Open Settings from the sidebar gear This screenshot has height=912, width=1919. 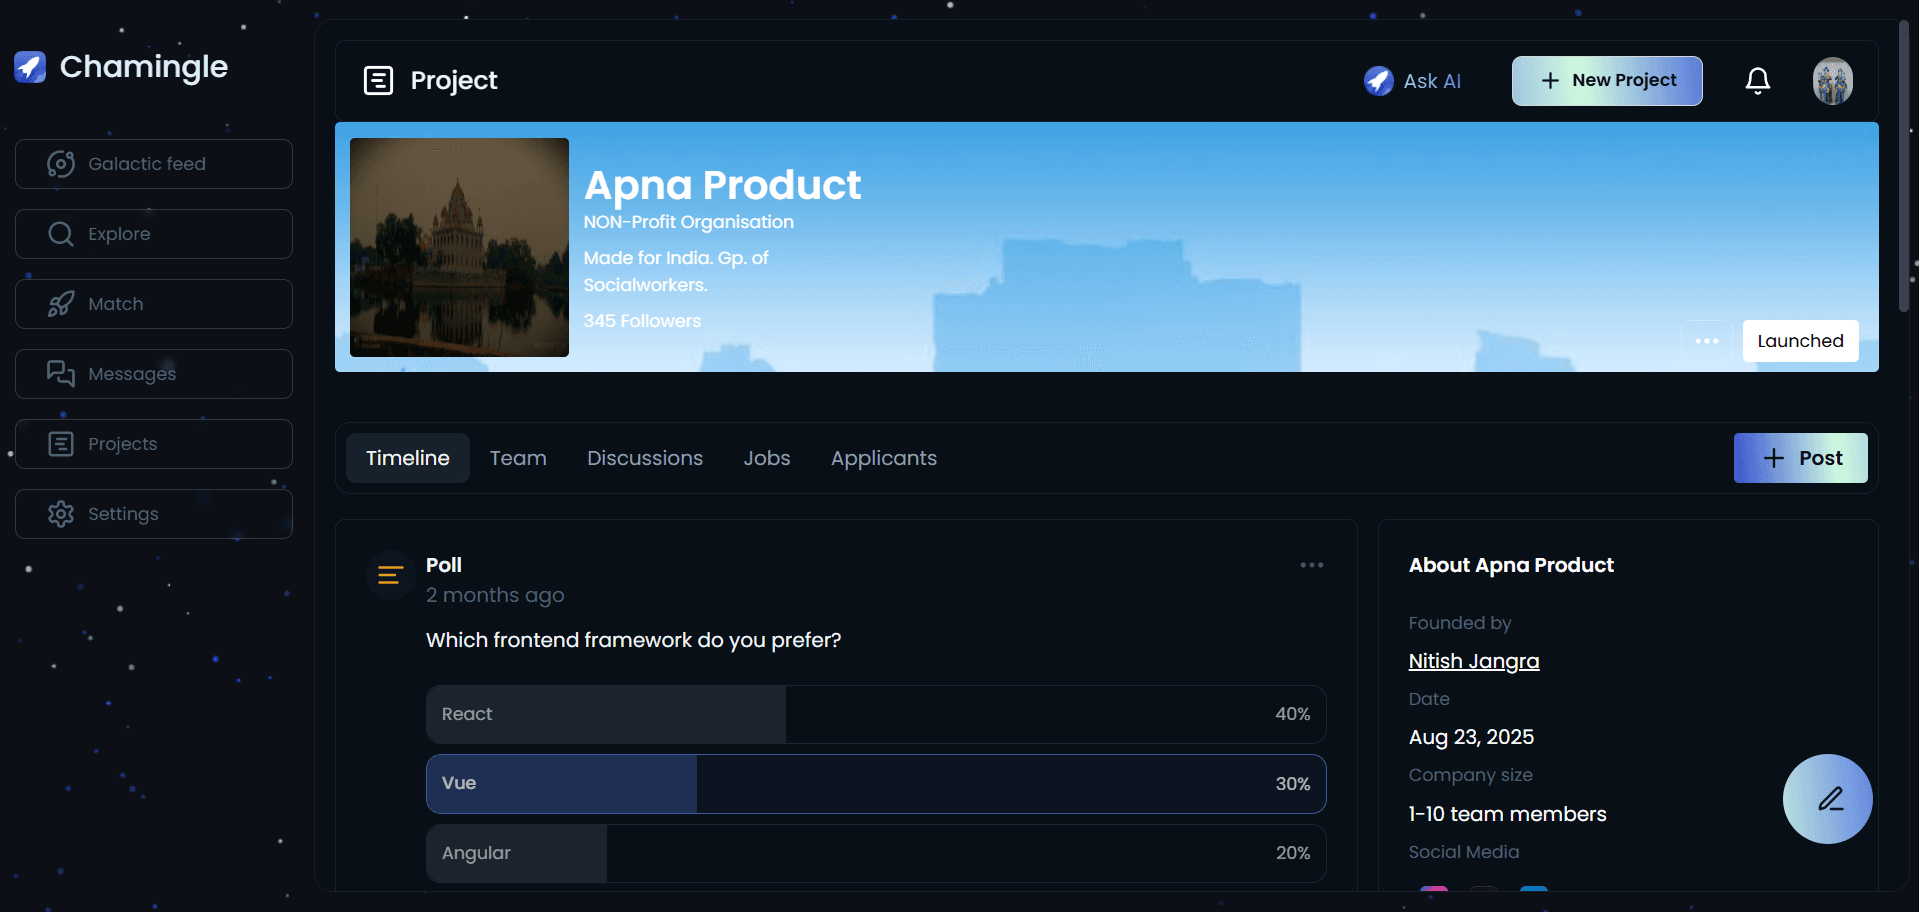60,513
